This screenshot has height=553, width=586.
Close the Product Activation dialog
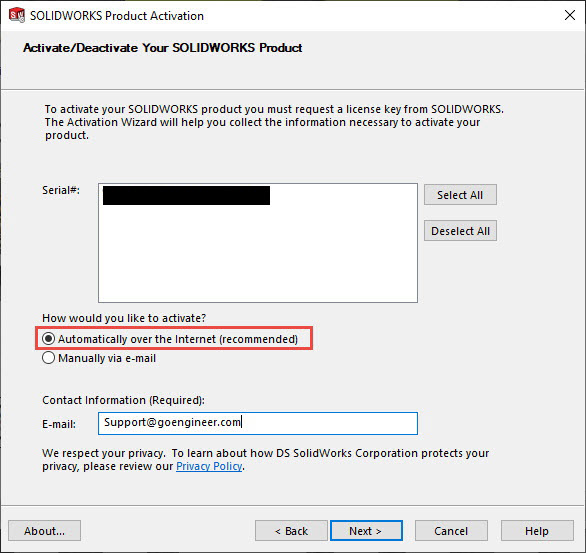click(x=570, y=15)
